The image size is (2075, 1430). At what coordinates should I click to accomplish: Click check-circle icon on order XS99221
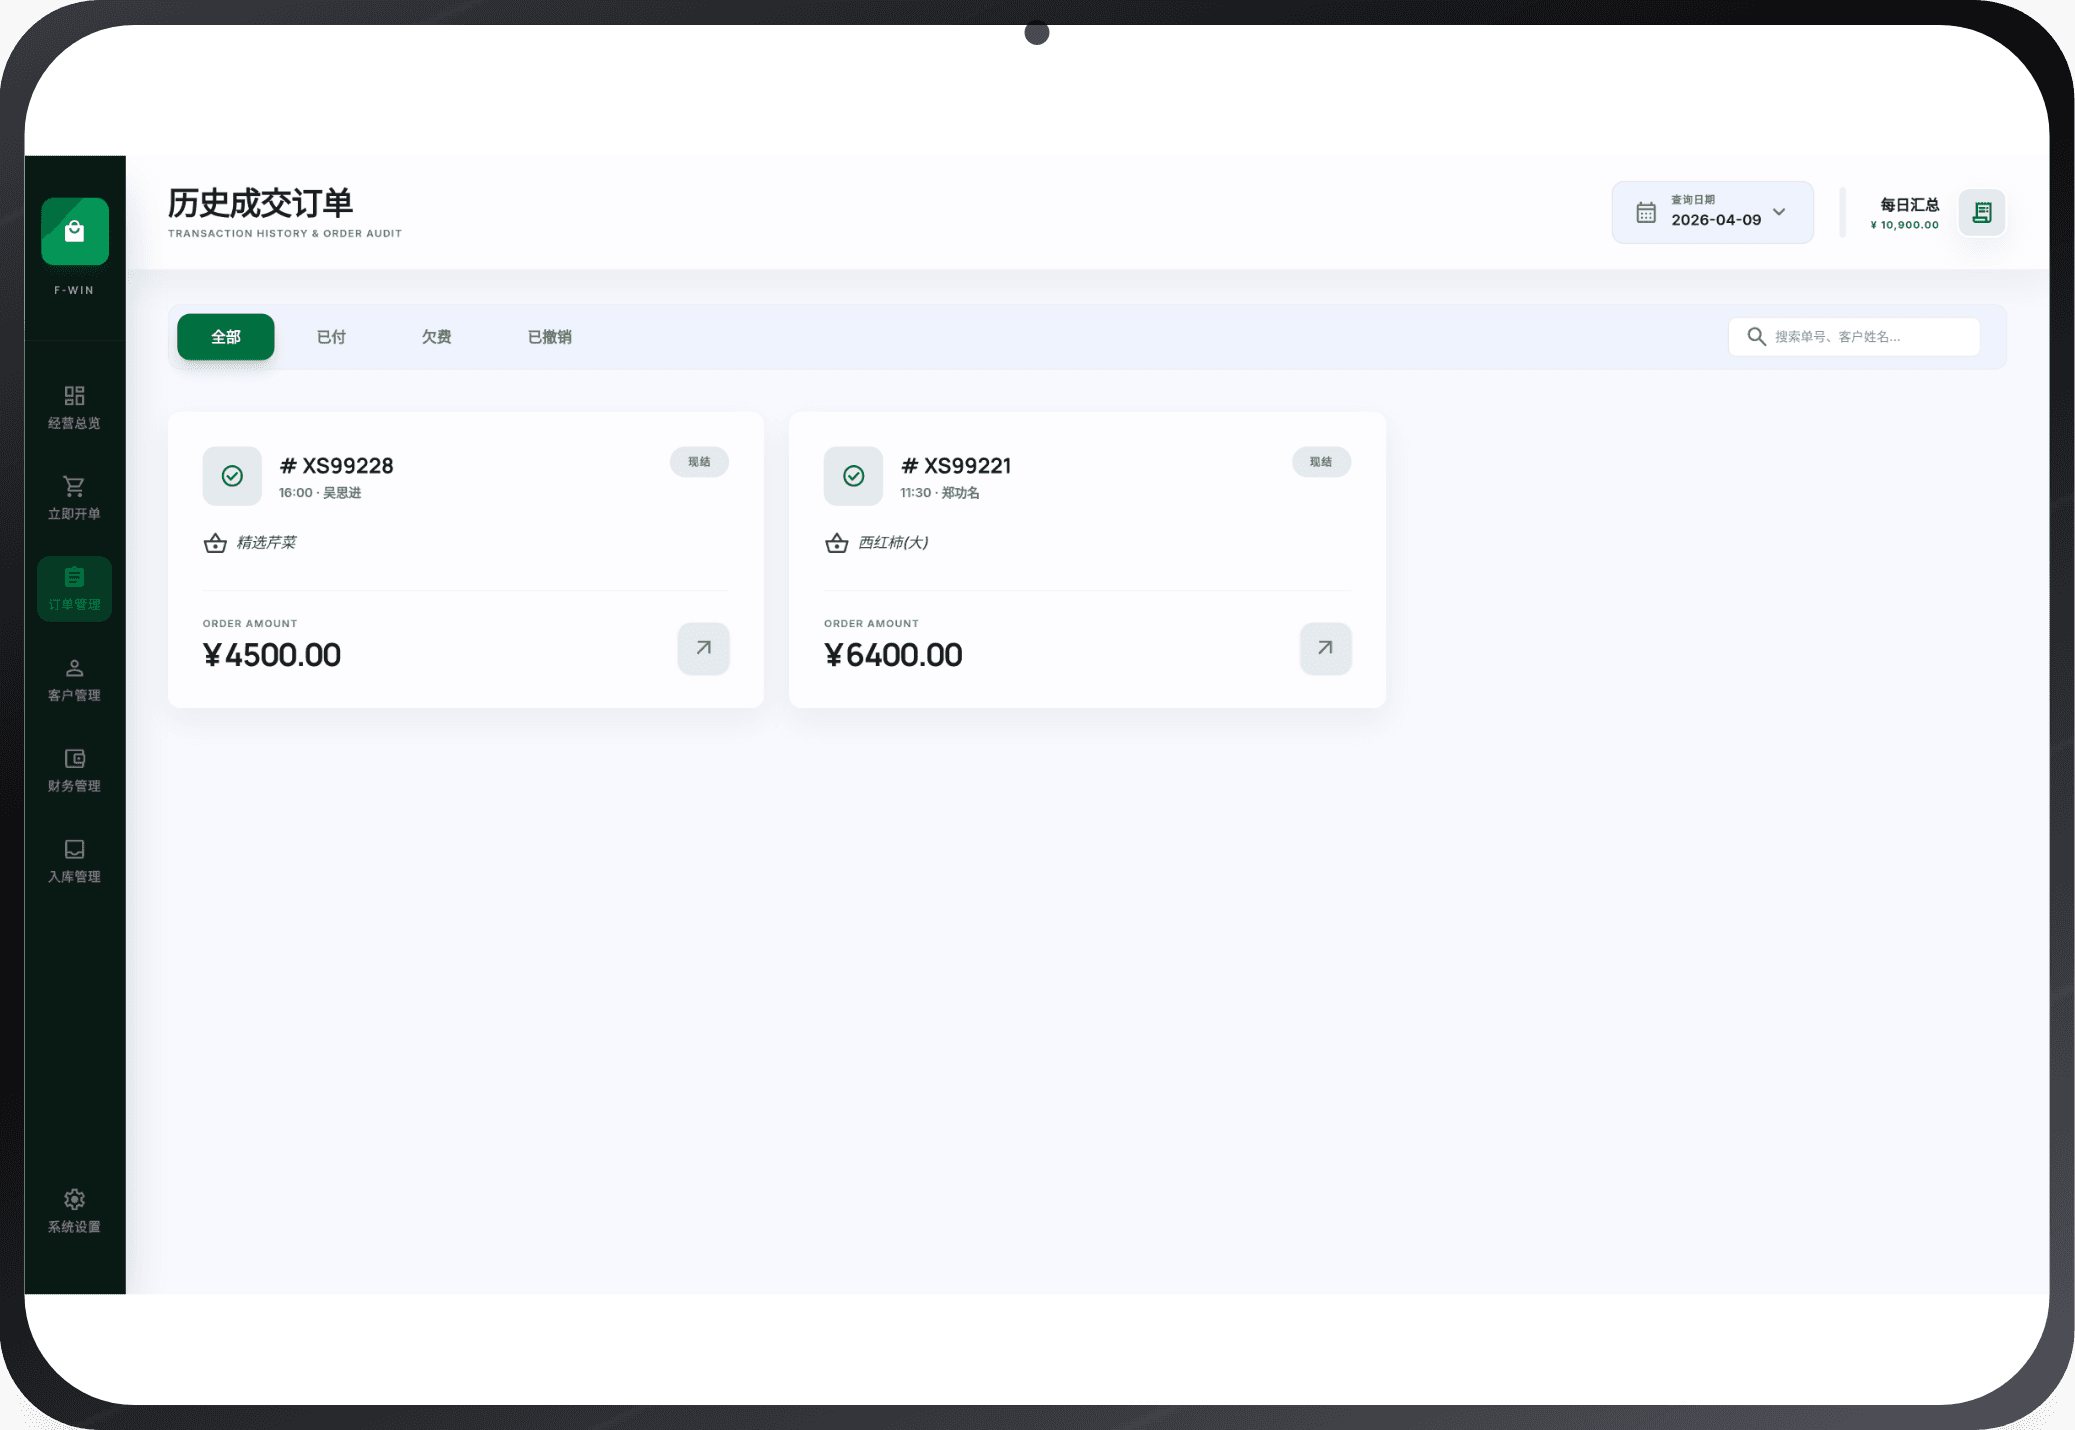[854, 476]
